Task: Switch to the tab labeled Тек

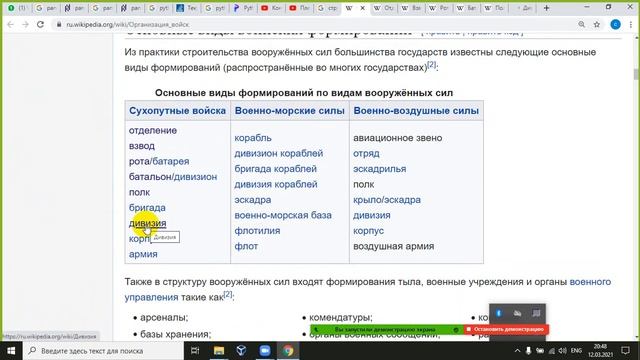Action: point(187,8)
